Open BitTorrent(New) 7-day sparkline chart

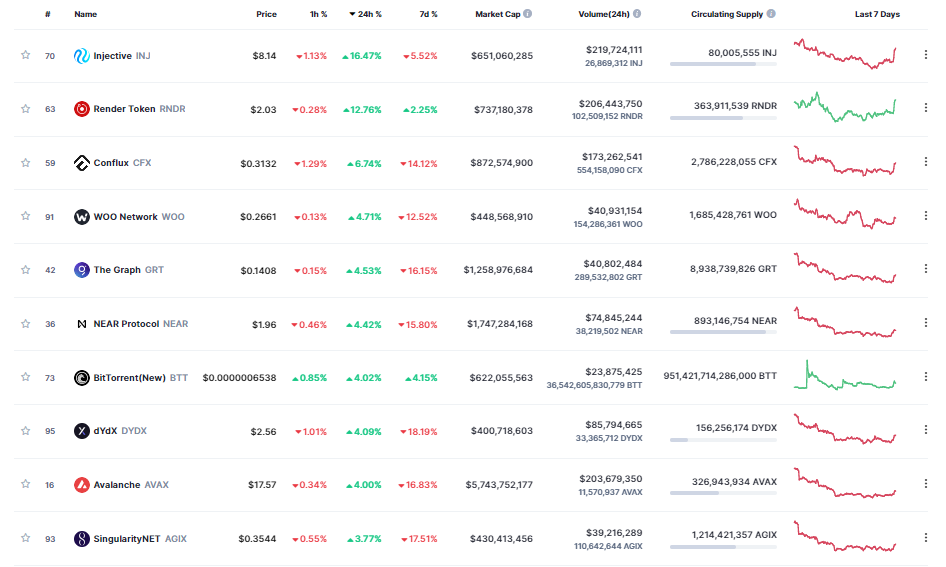click(x=845, y=375)
